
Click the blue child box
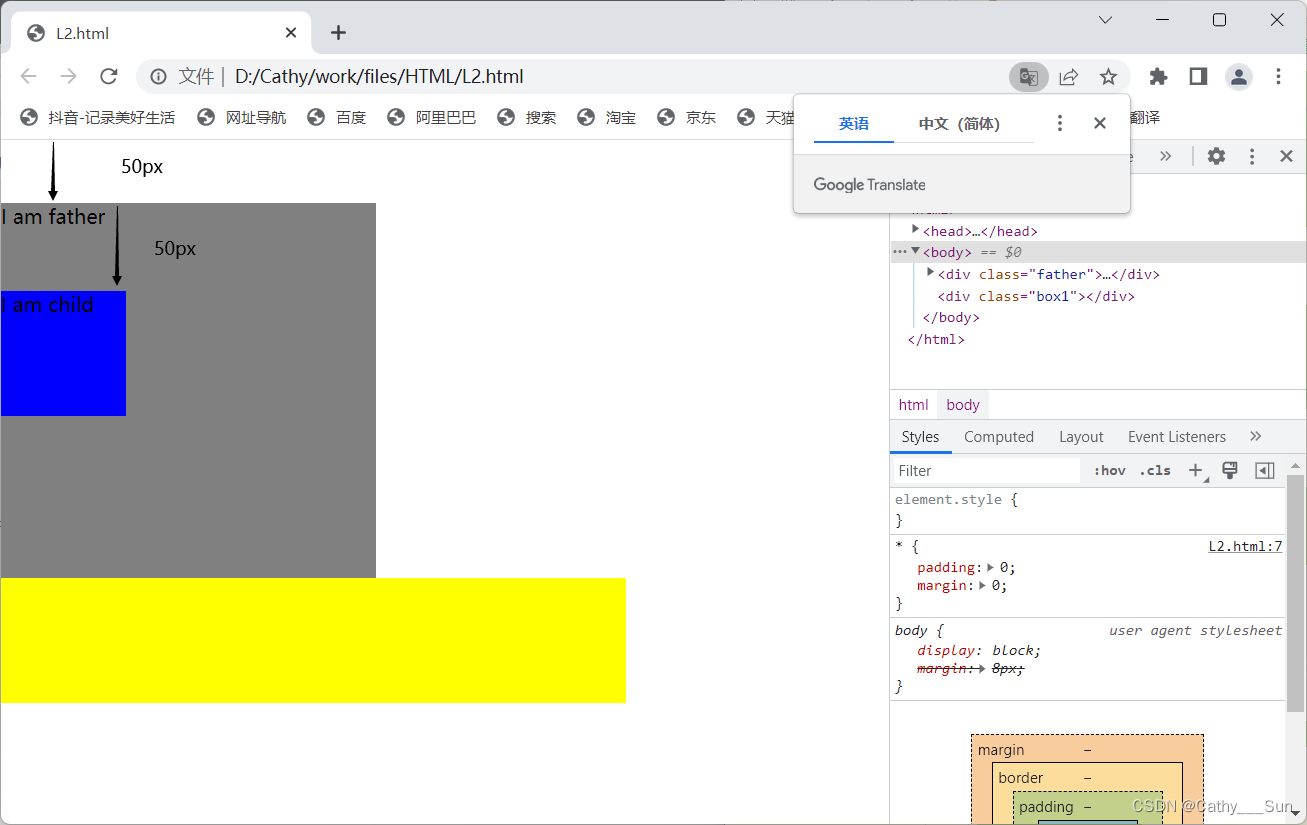(63, 353)
